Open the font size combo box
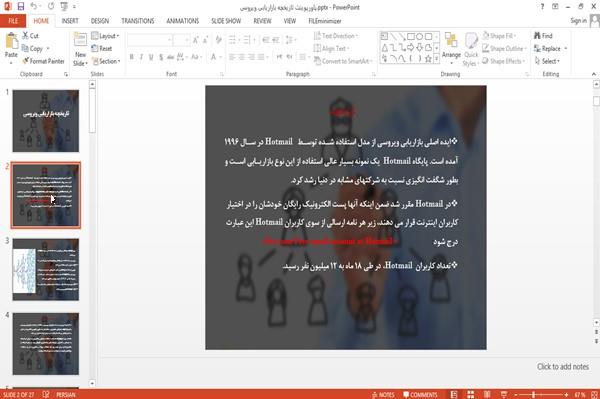Screen dimensions: 600x399 click(181, 40)
